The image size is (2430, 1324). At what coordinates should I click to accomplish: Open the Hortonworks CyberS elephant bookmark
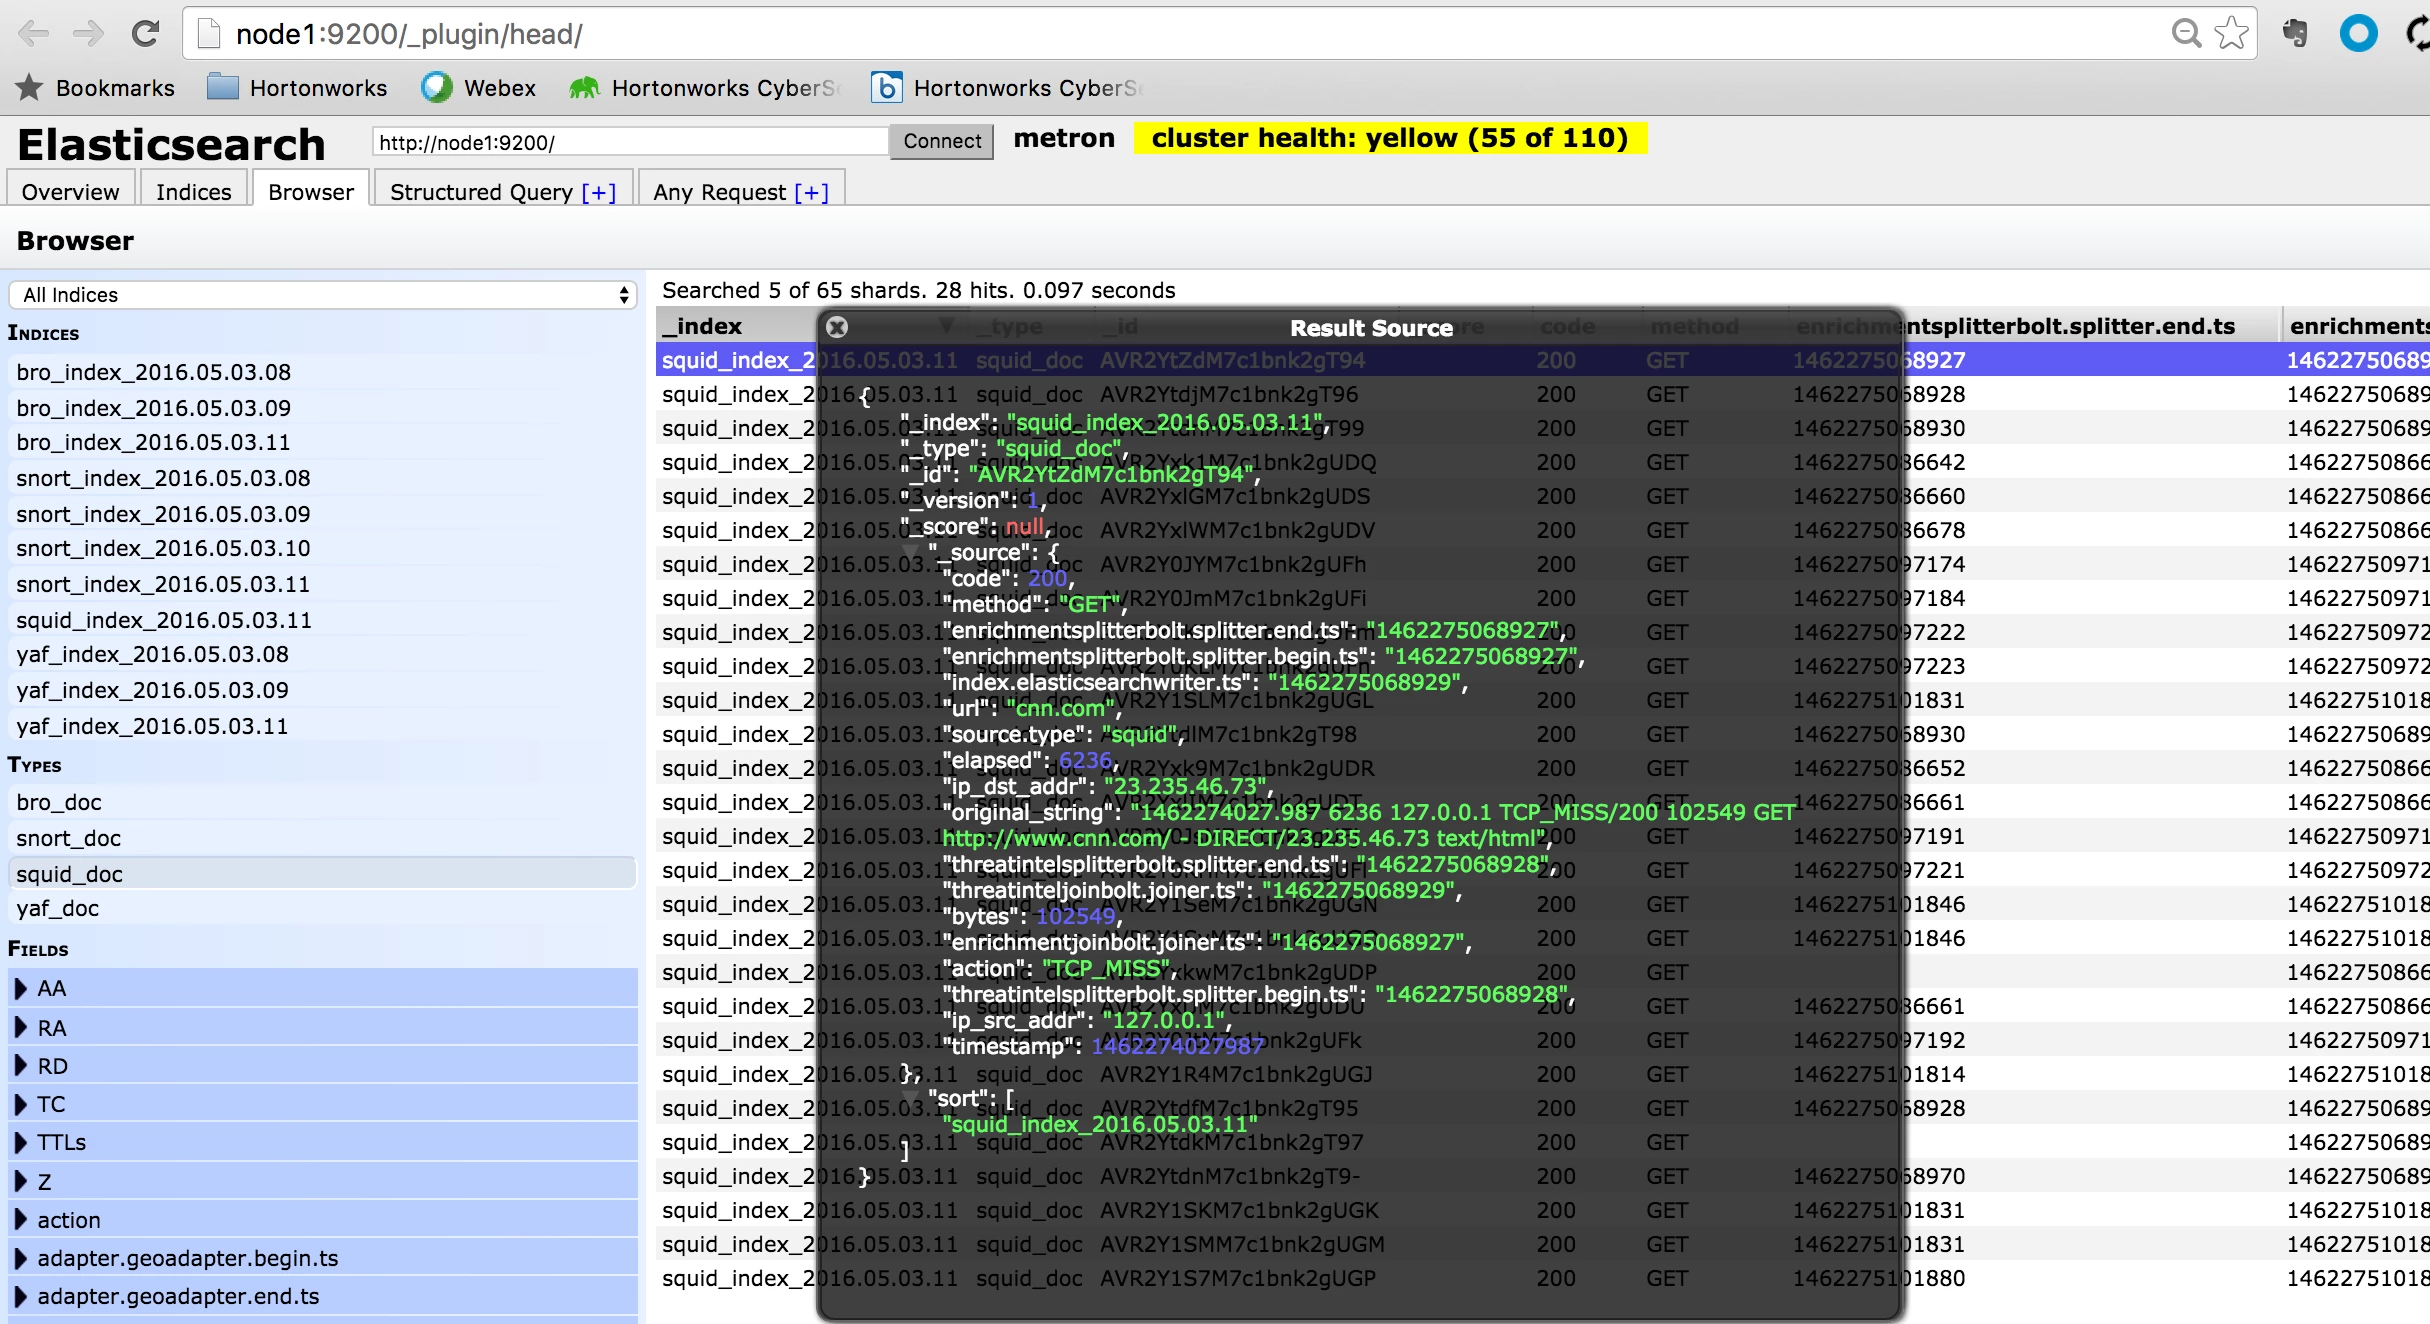703,88
